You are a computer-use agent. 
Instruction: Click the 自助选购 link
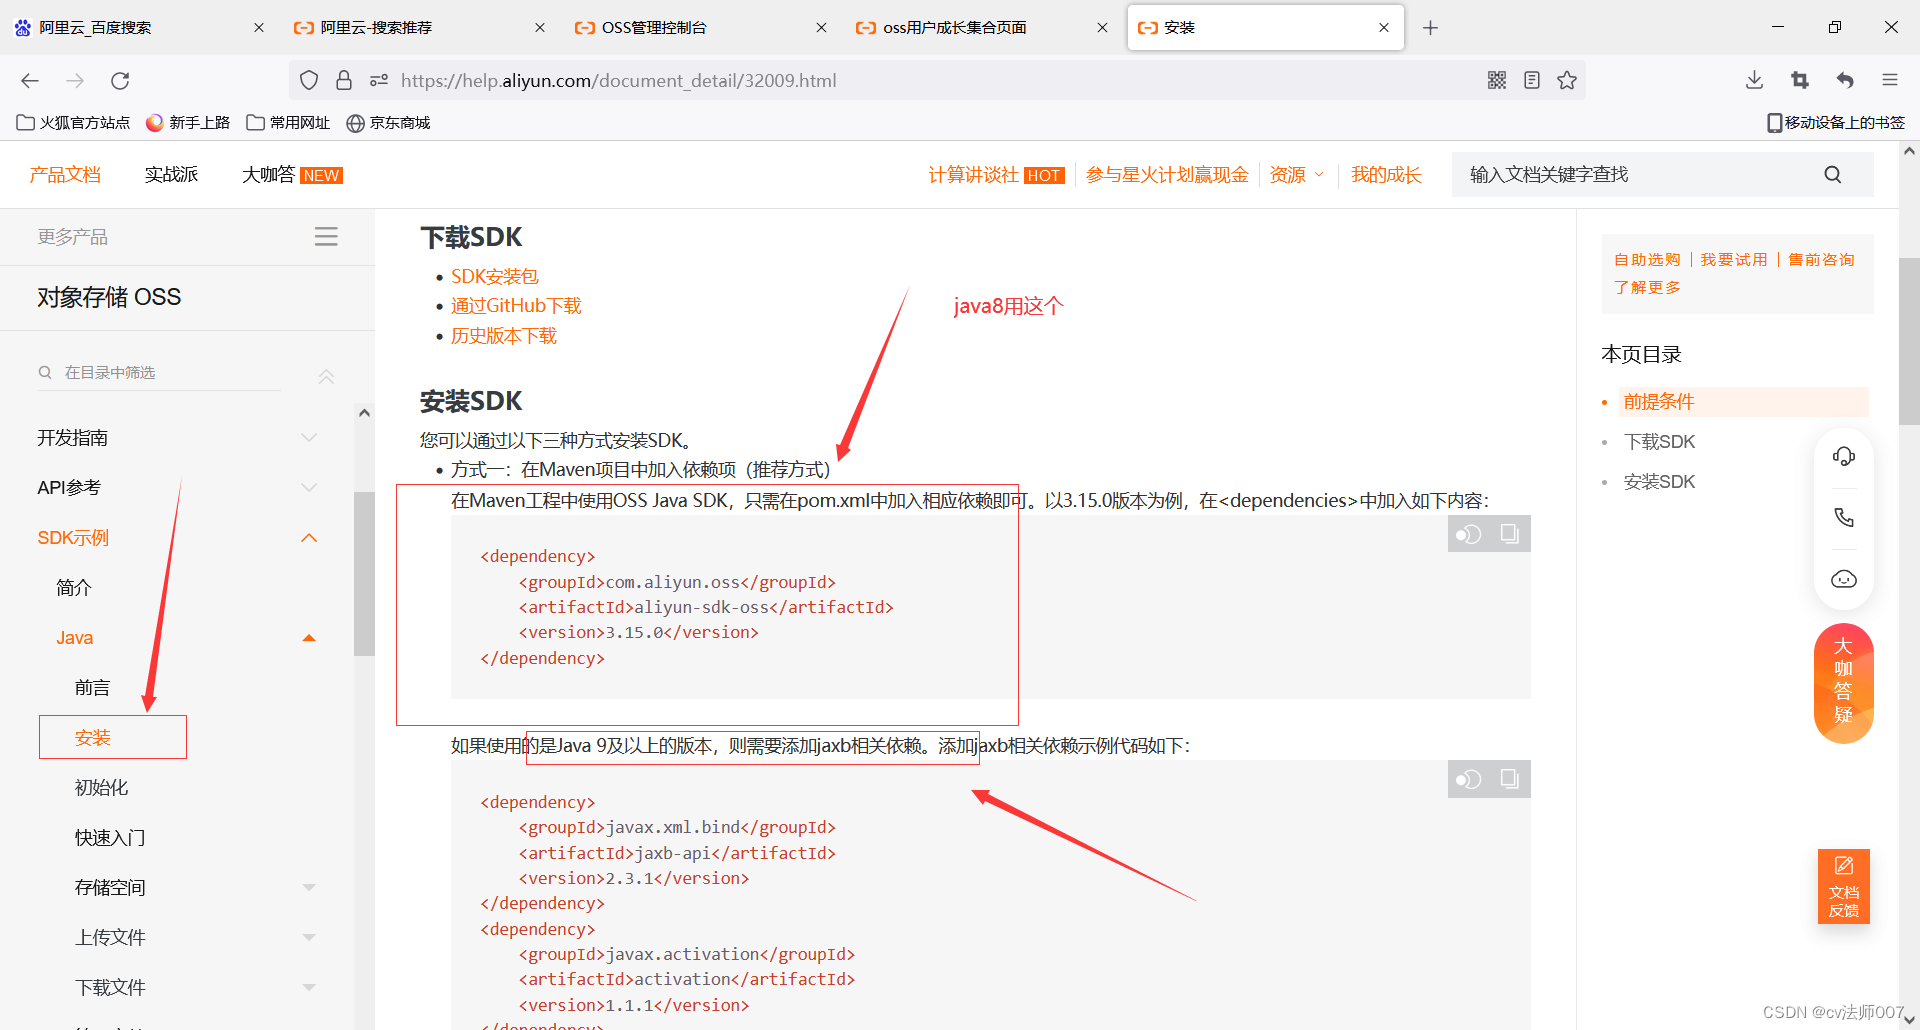point(1647,259)
